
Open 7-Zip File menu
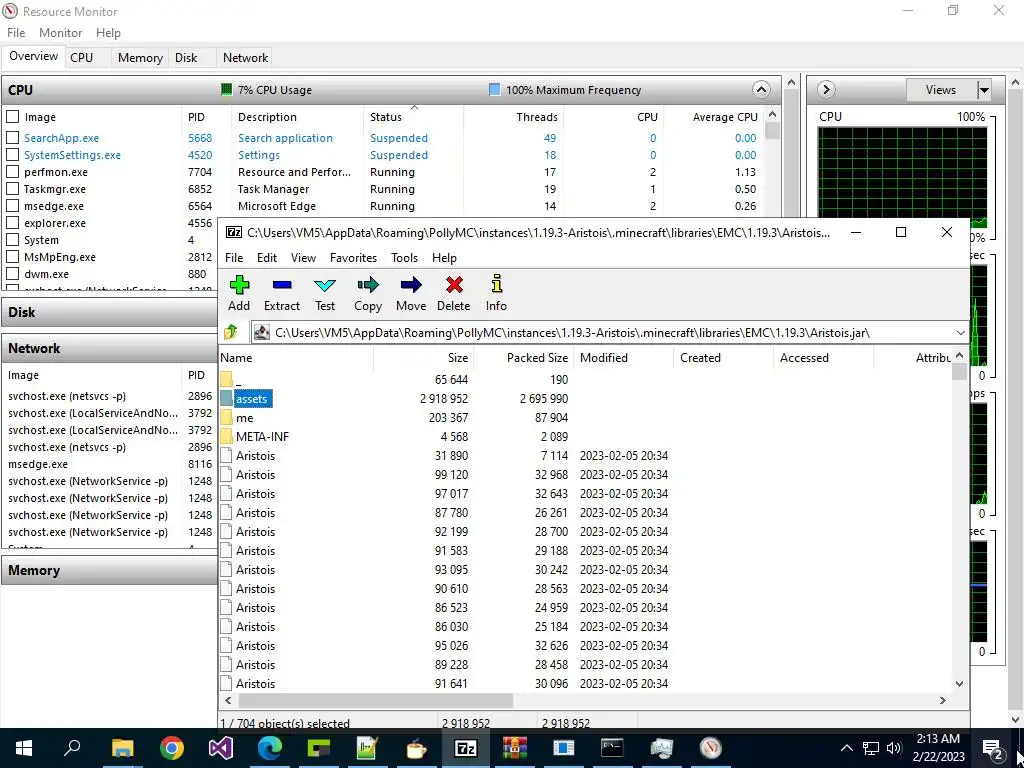pos(234,258)
